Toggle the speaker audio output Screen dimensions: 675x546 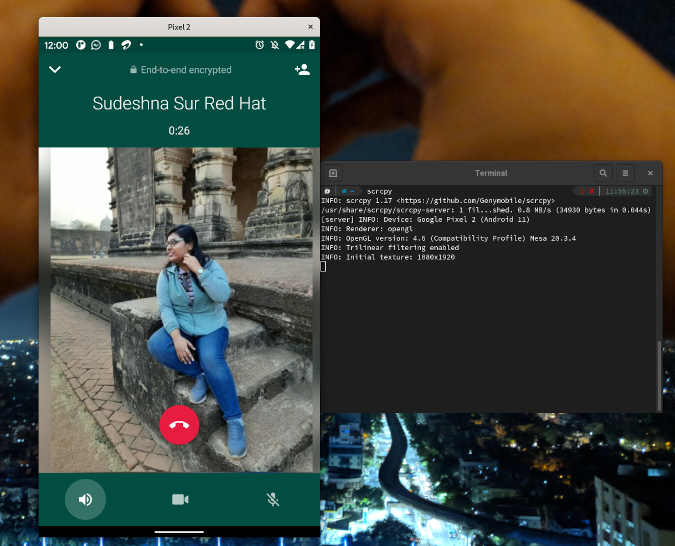pyautogui.click(x=85, y=499)
